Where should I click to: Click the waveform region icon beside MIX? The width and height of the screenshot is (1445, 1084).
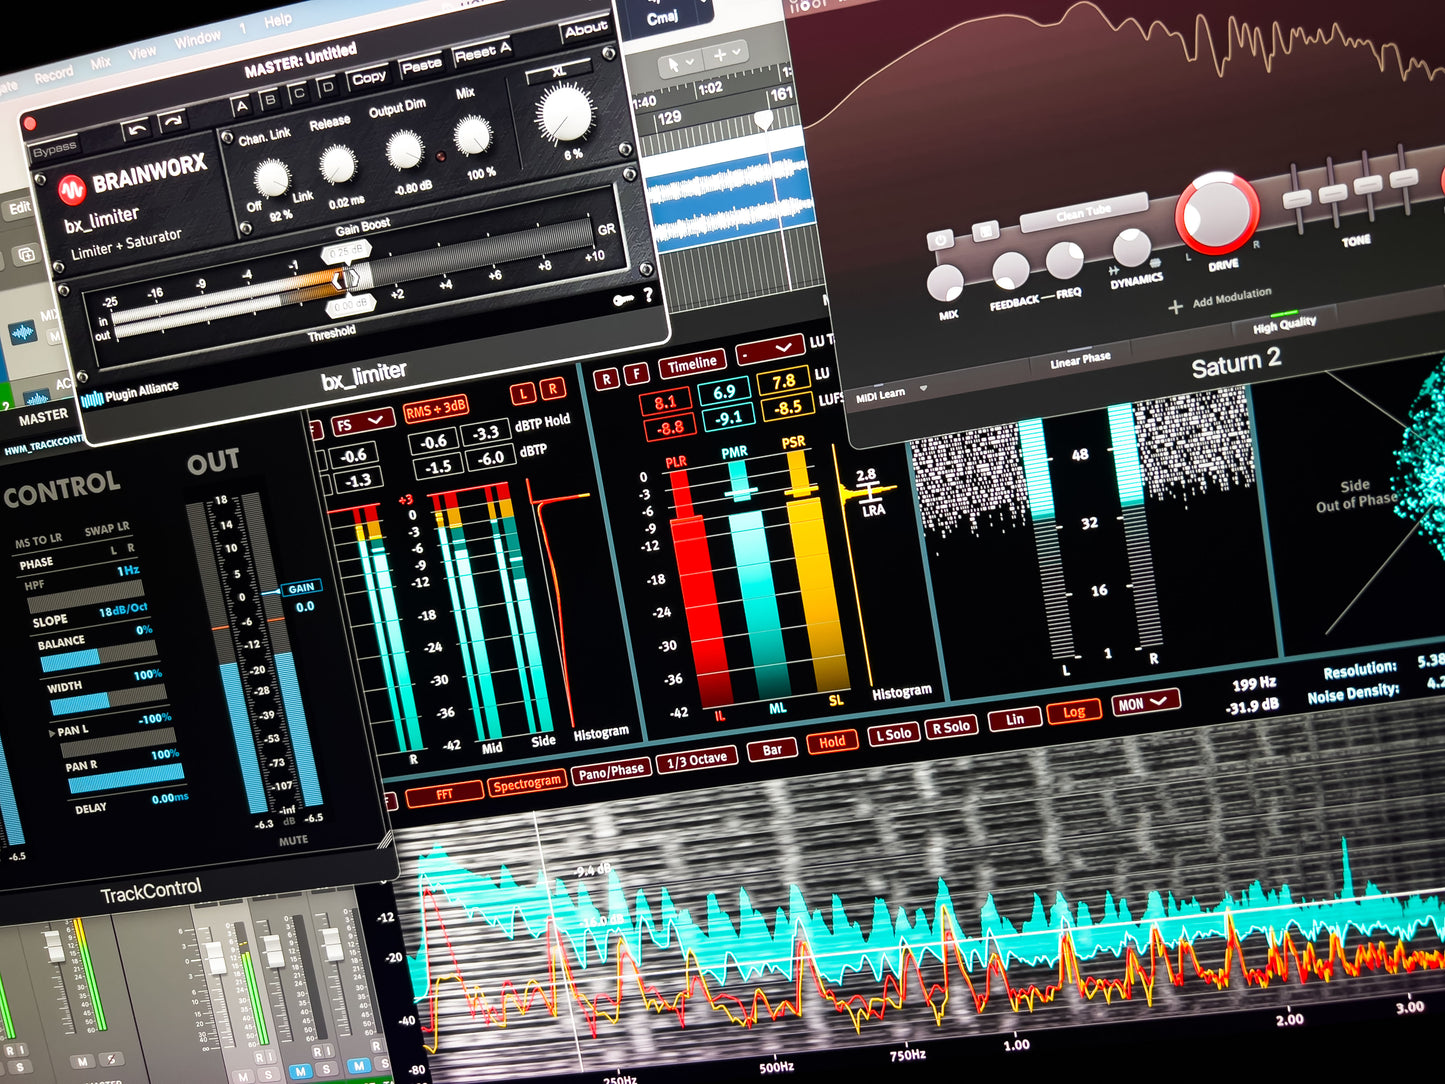(22, 332)
